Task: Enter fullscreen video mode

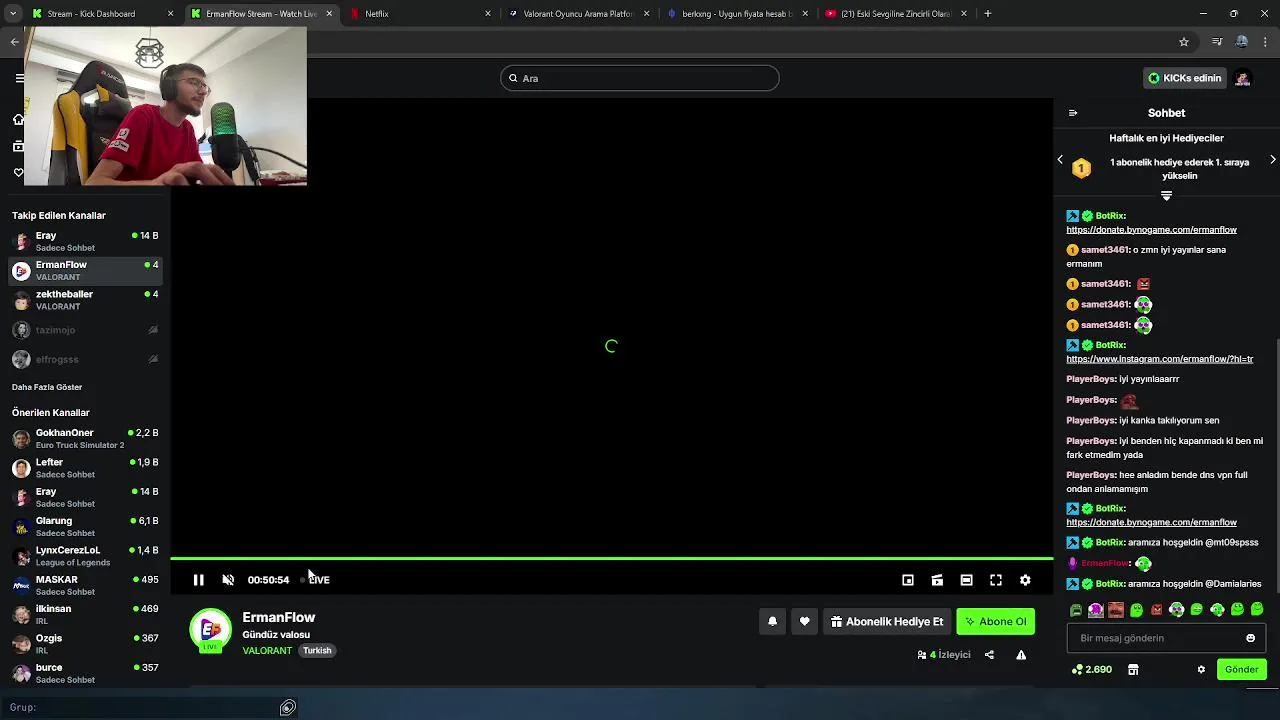Action: tap(996, 580)
